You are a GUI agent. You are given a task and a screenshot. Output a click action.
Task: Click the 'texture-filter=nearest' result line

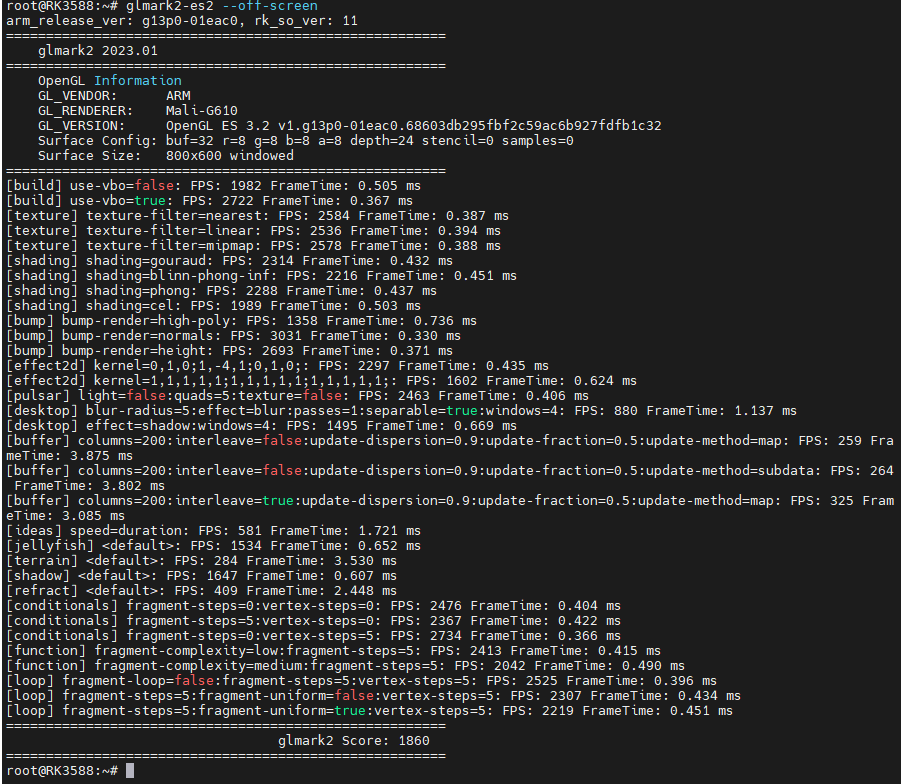click(x=257, y=216)
